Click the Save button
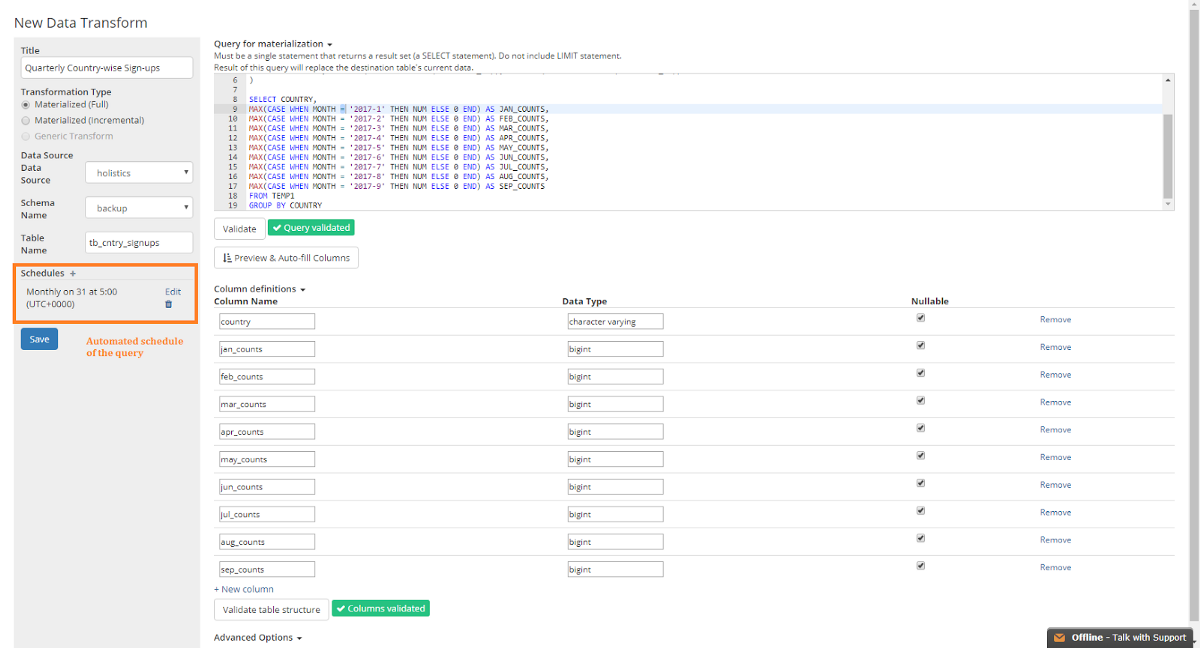1200x648 pixels. click(39, 339)
